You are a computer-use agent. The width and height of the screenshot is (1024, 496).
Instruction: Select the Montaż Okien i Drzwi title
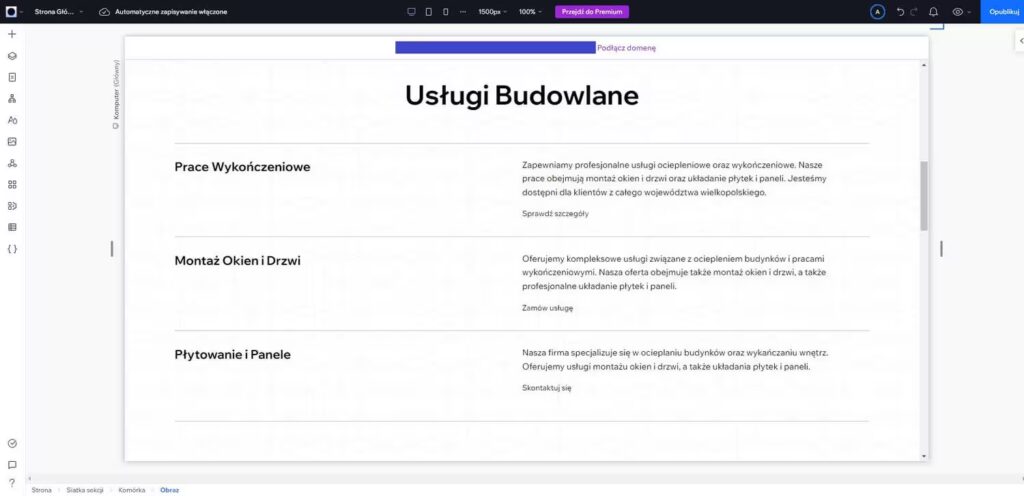pos(237,261)
